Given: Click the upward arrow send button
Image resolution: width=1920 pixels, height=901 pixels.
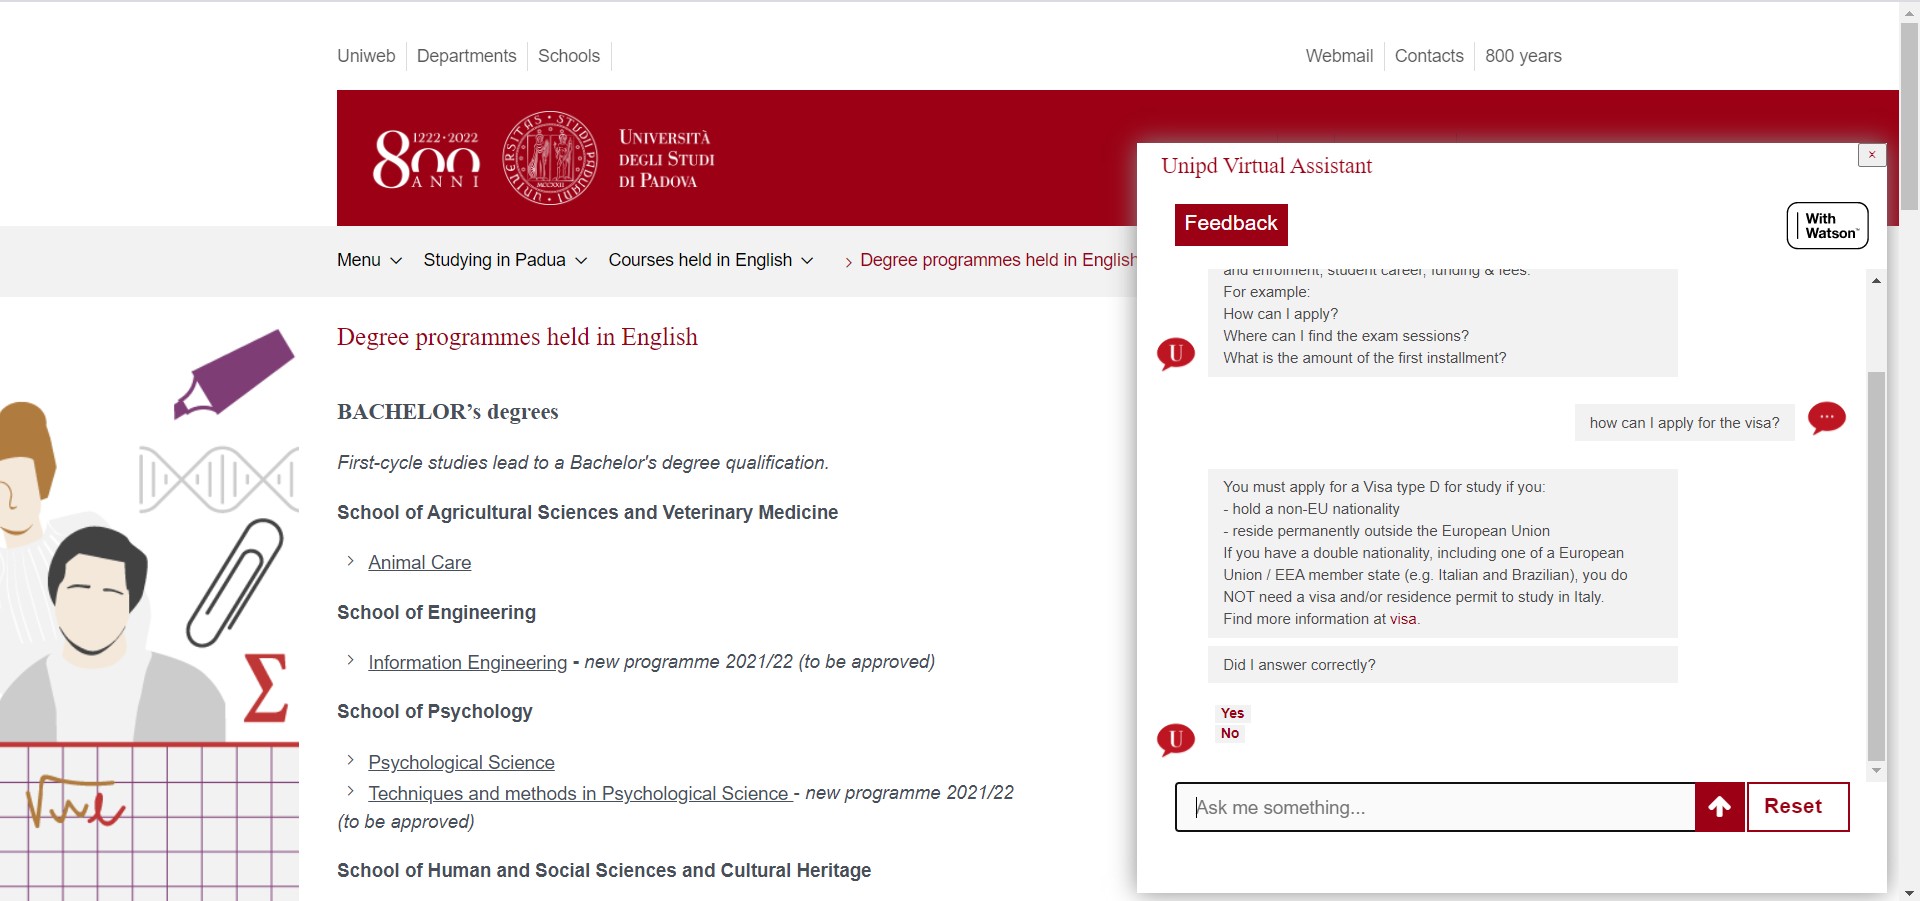Looking at the screenshot, I should tap(1719, 807).
